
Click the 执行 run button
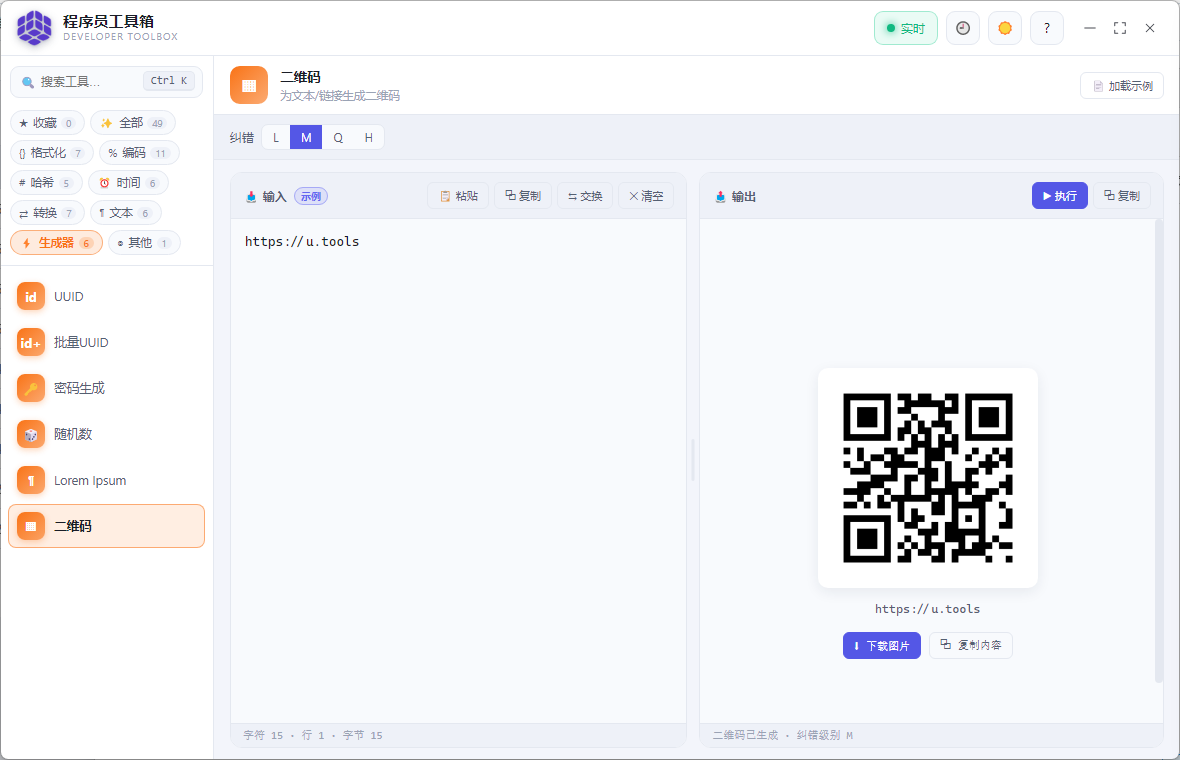pos(1060,196)
